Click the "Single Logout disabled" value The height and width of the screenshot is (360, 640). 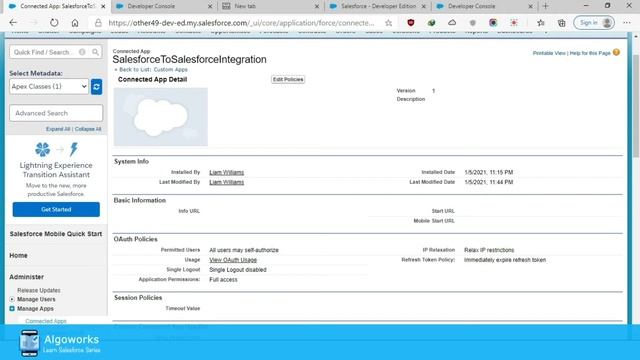coord(238,270)
